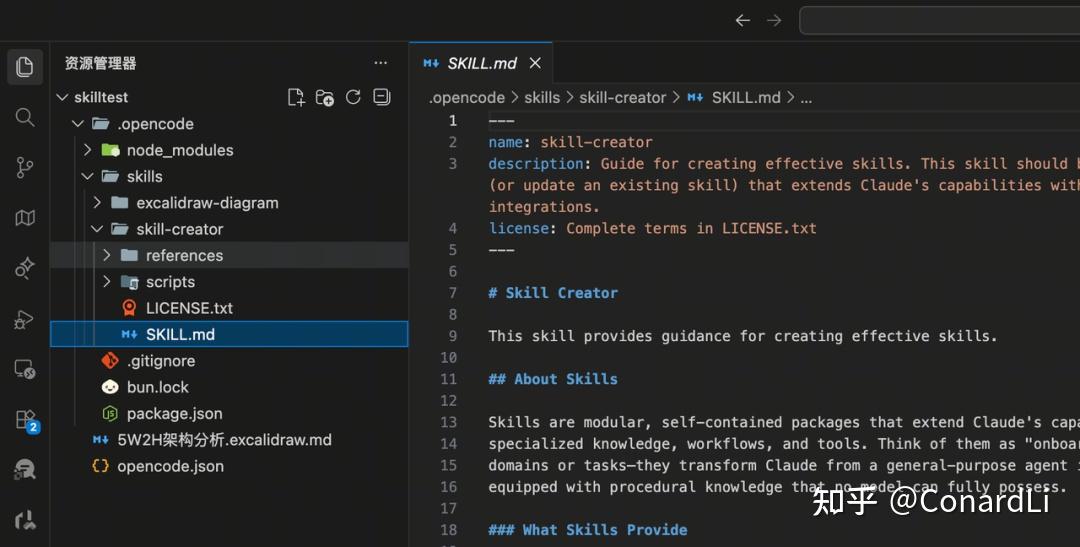Go forward with the right arrow
This screenshot has height=547, width=1080.
(774, 20)
